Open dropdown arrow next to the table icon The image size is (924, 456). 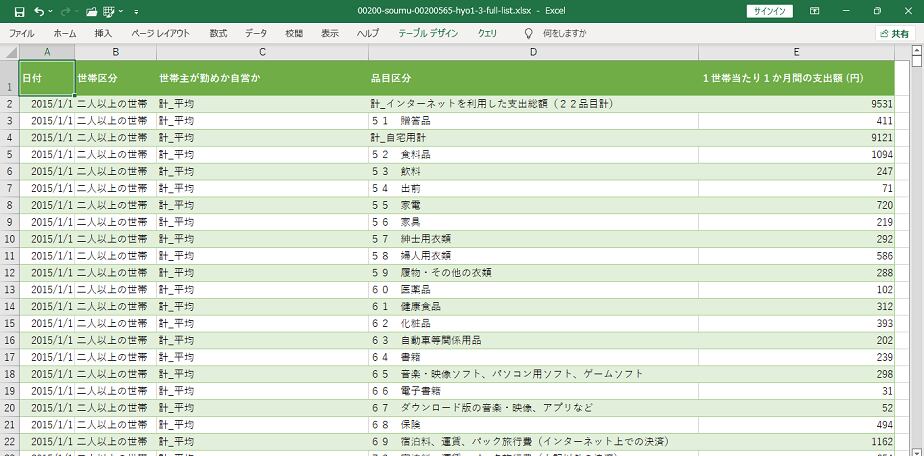[x=120, y=11]
